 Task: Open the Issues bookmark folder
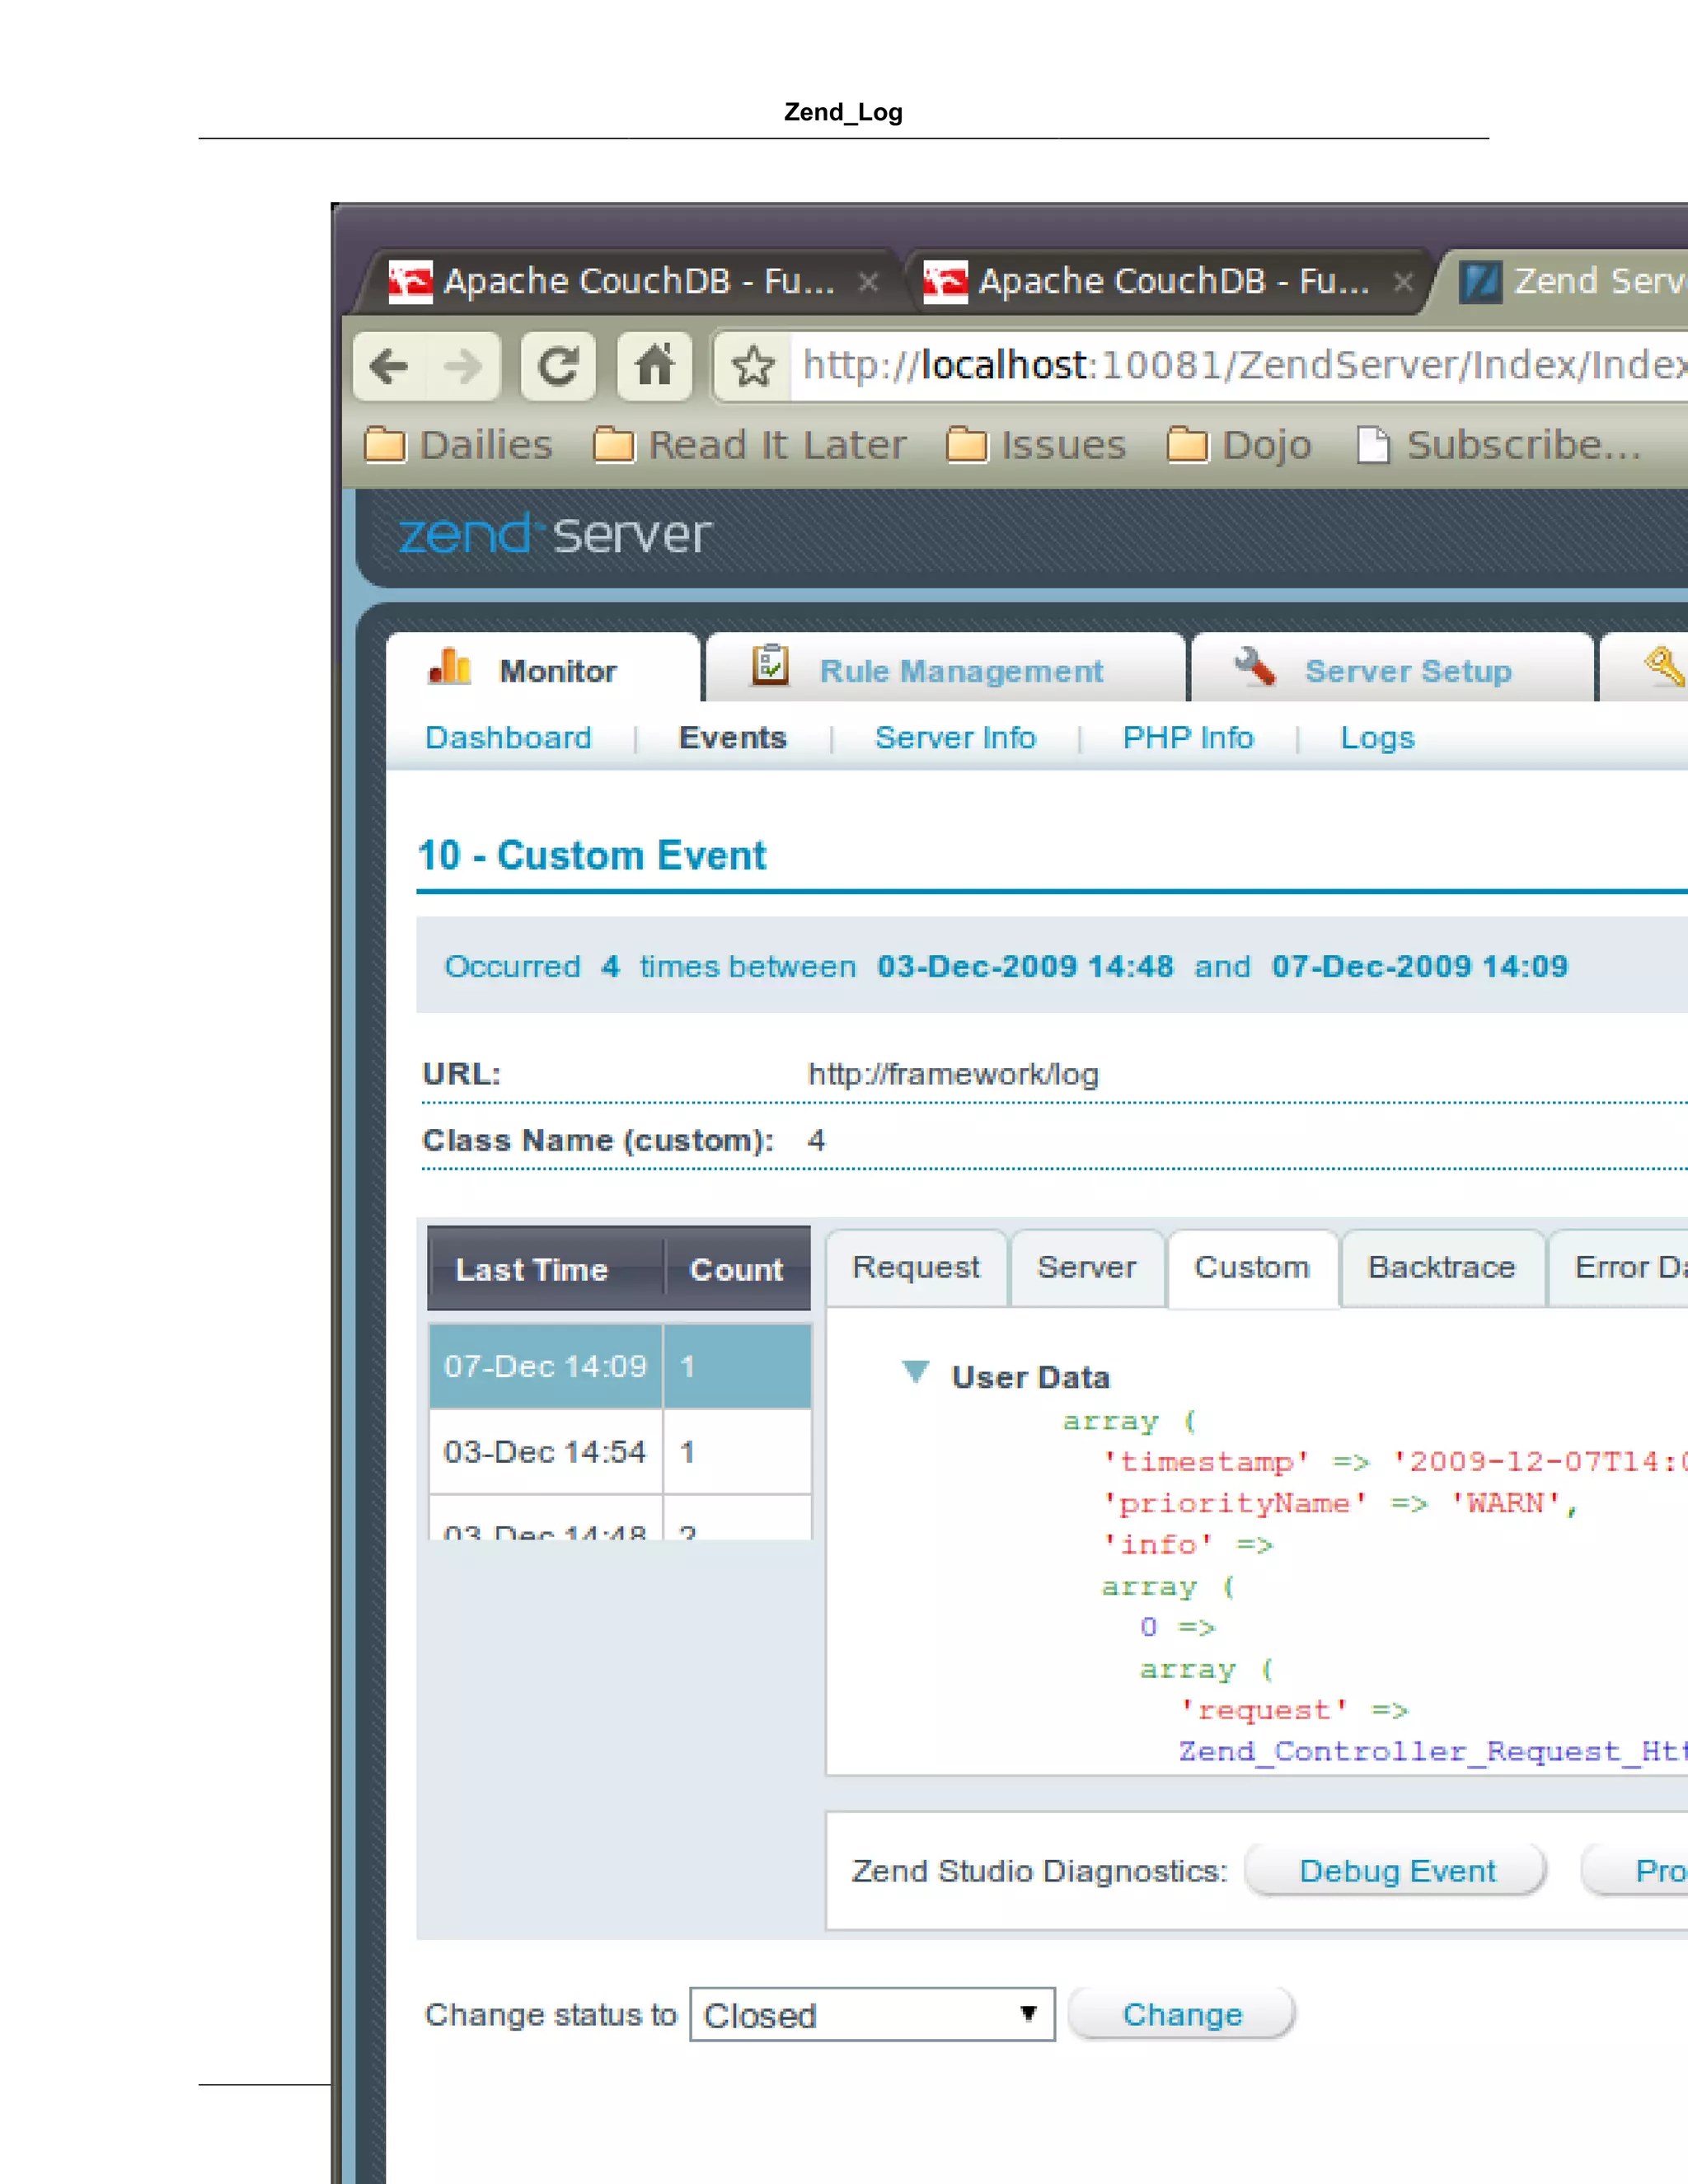pos(1036,445)
